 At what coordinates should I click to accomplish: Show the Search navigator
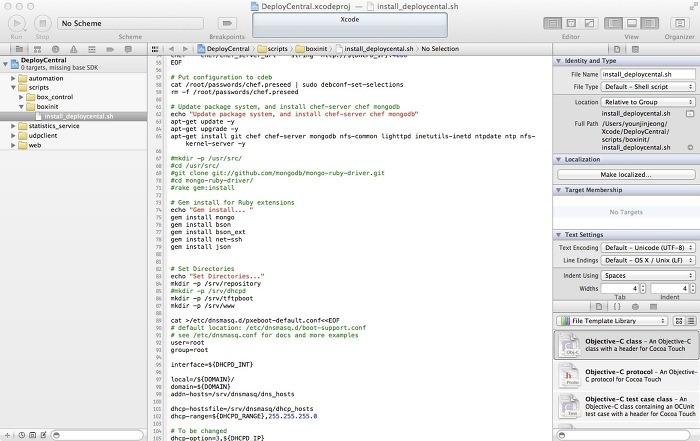coord(55,49)
